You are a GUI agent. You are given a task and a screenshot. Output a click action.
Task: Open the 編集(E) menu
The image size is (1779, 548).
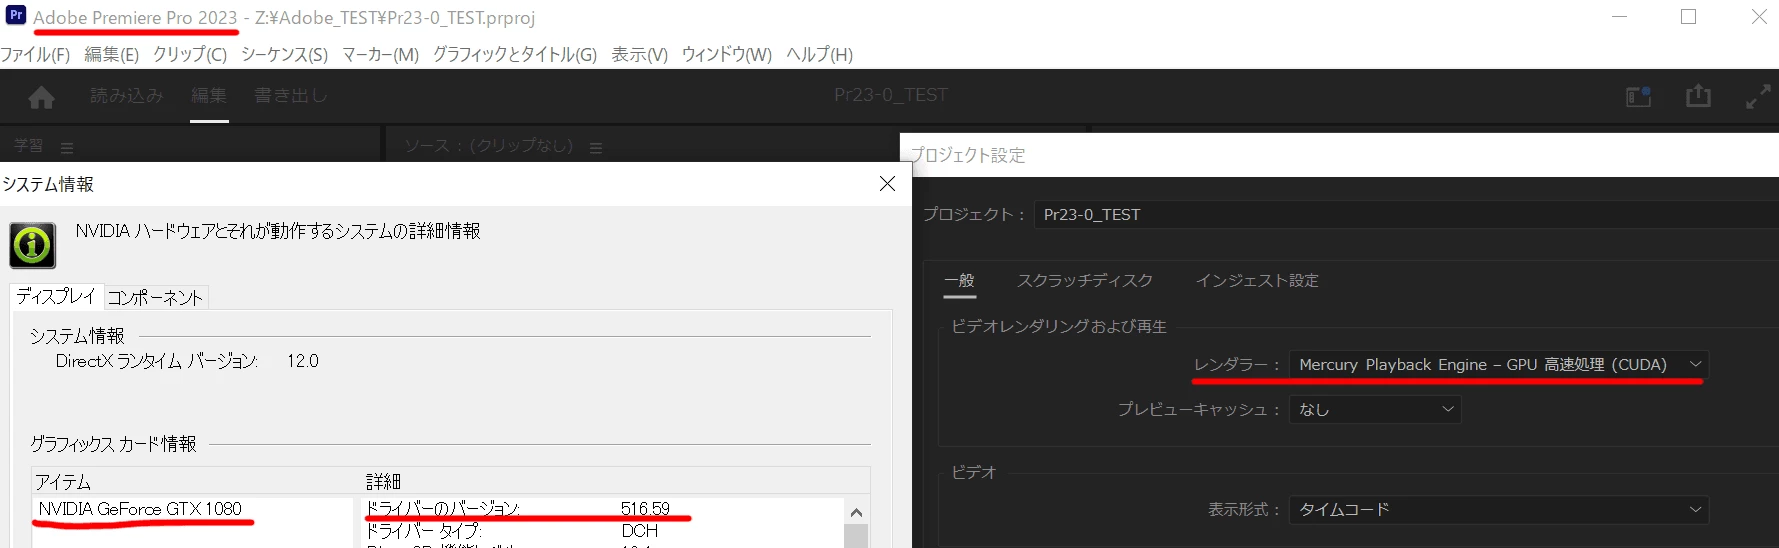(111, 55)
